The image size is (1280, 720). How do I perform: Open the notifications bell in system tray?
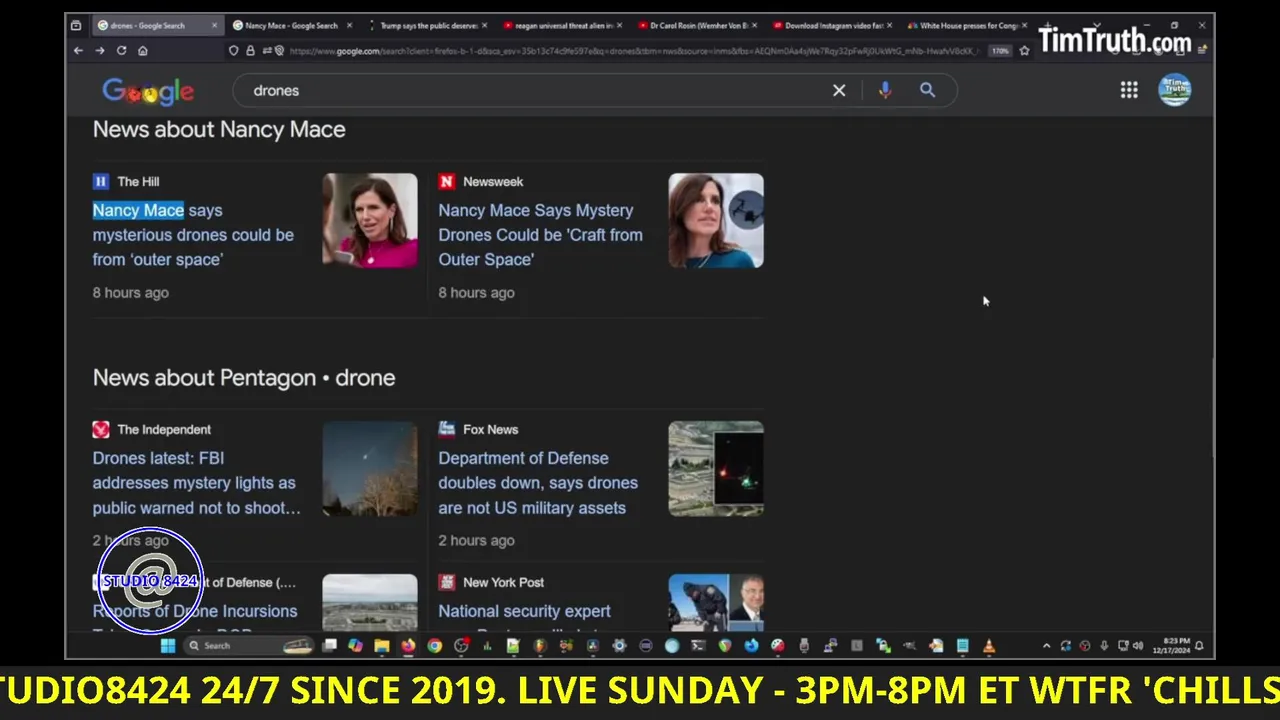(x=1199, y=646)
